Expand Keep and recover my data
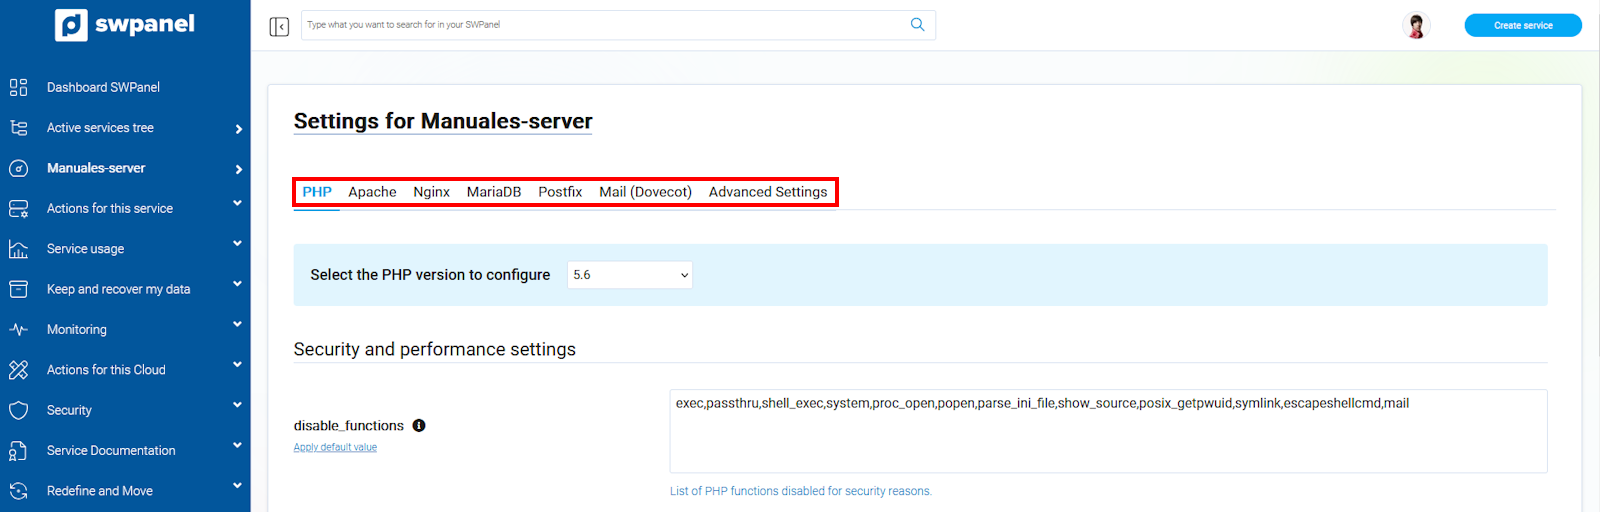This screenshot has height=512, width=1600. coord(237,285)
